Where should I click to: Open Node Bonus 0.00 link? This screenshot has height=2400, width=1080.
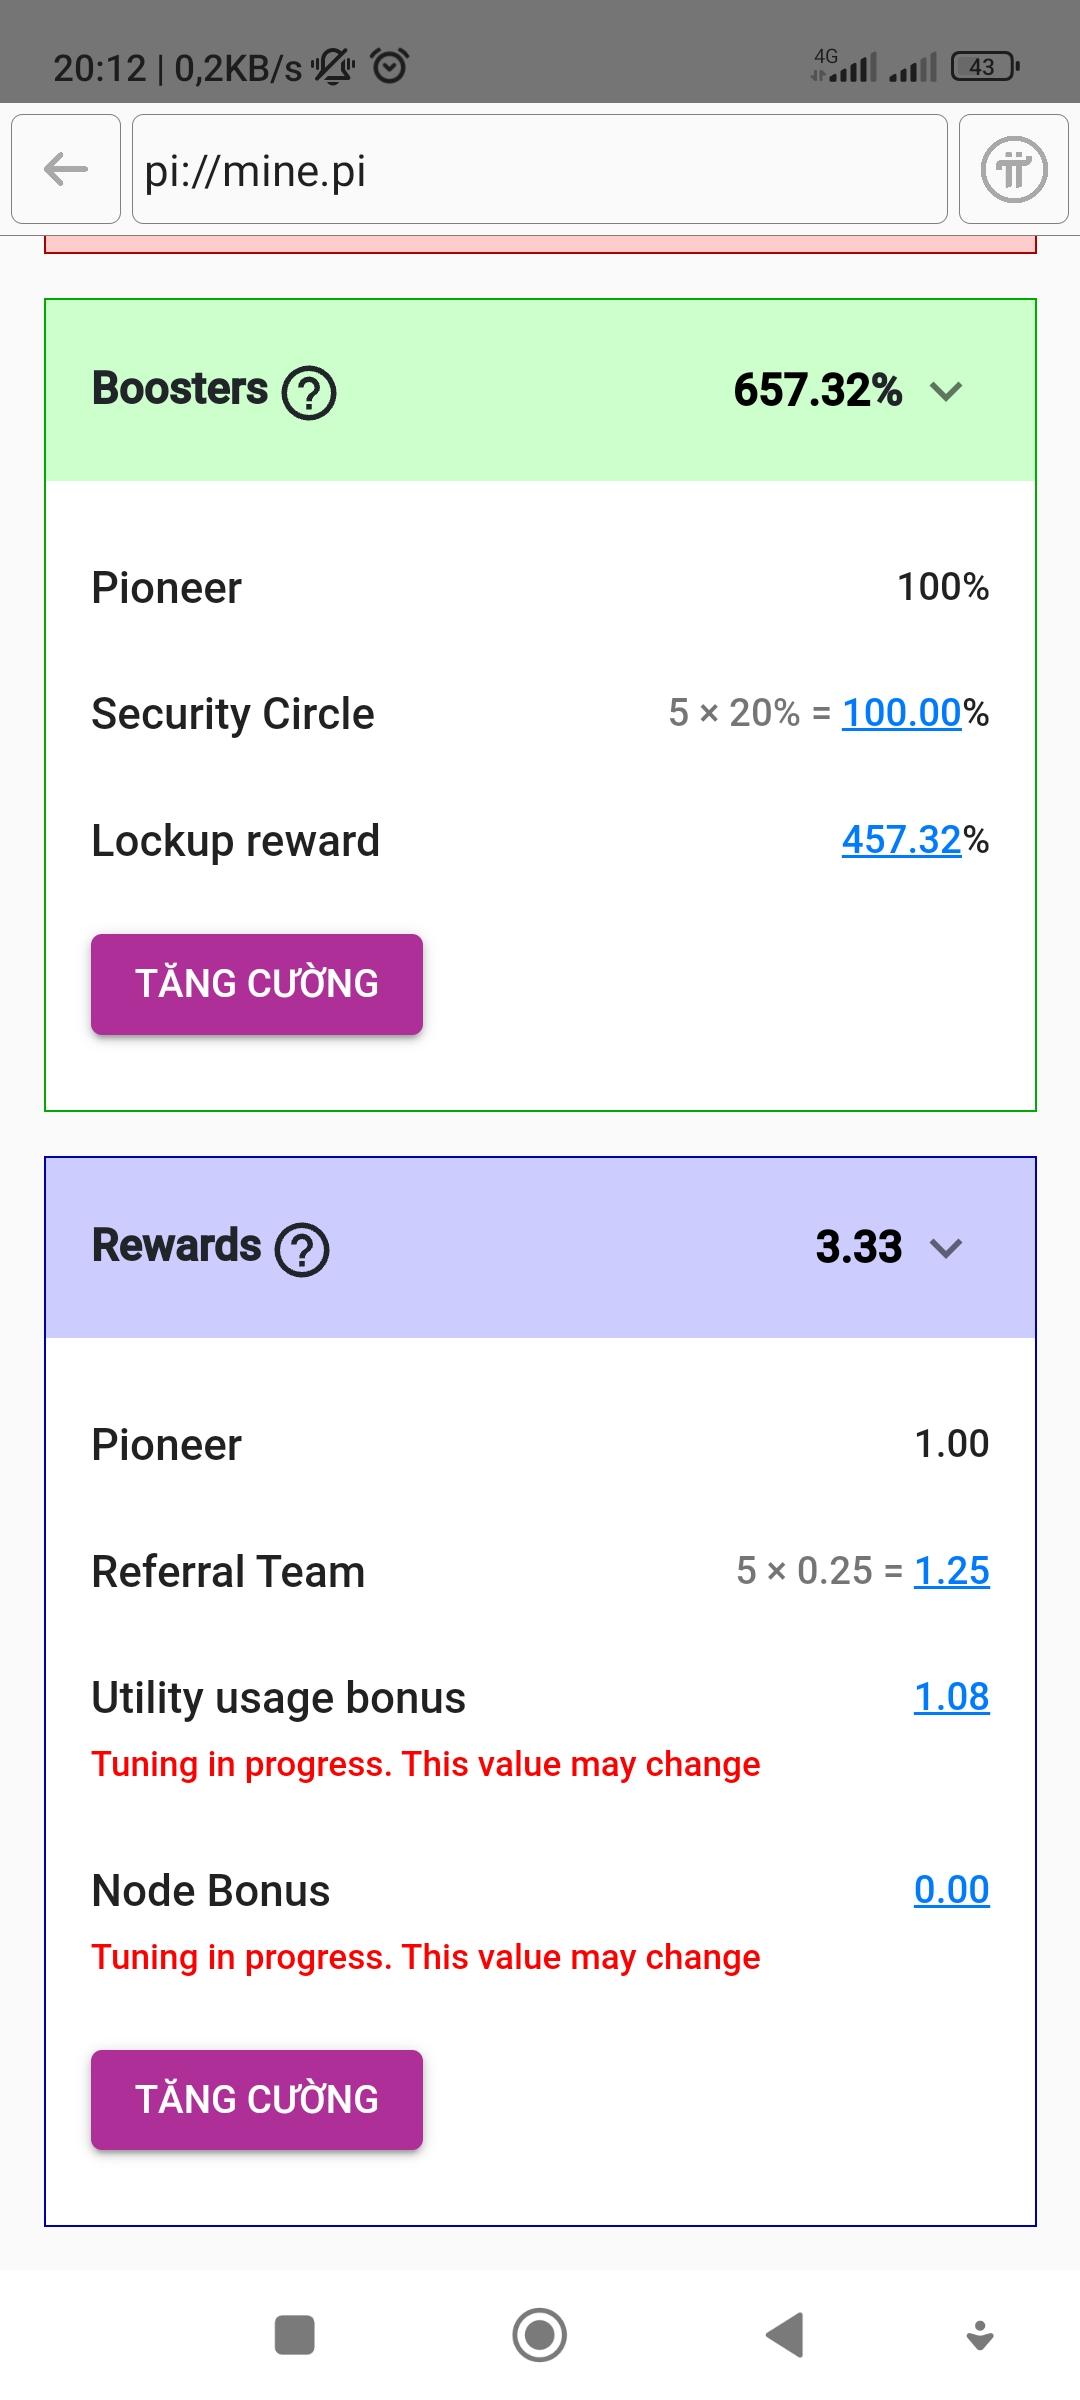point(951,1890)
